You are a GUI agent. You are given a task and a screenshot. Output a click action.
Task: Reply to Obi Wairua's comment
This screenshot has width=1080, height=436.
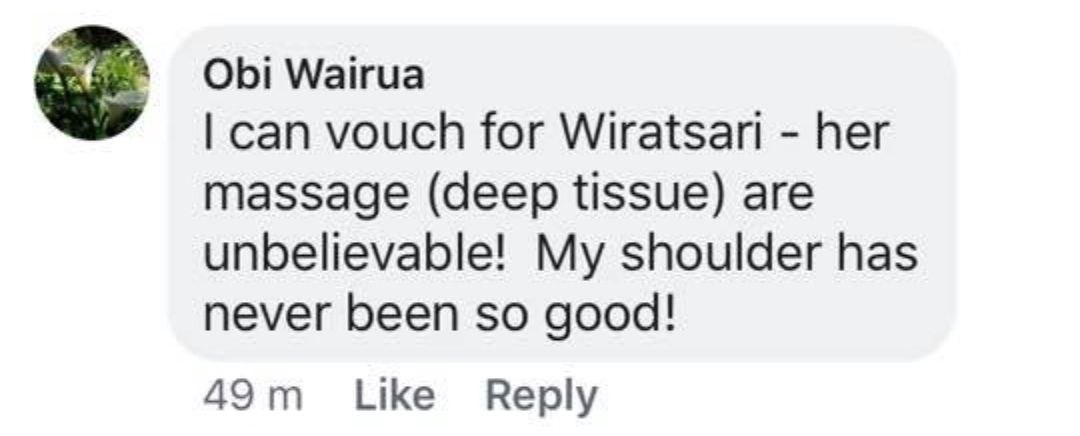541,397
